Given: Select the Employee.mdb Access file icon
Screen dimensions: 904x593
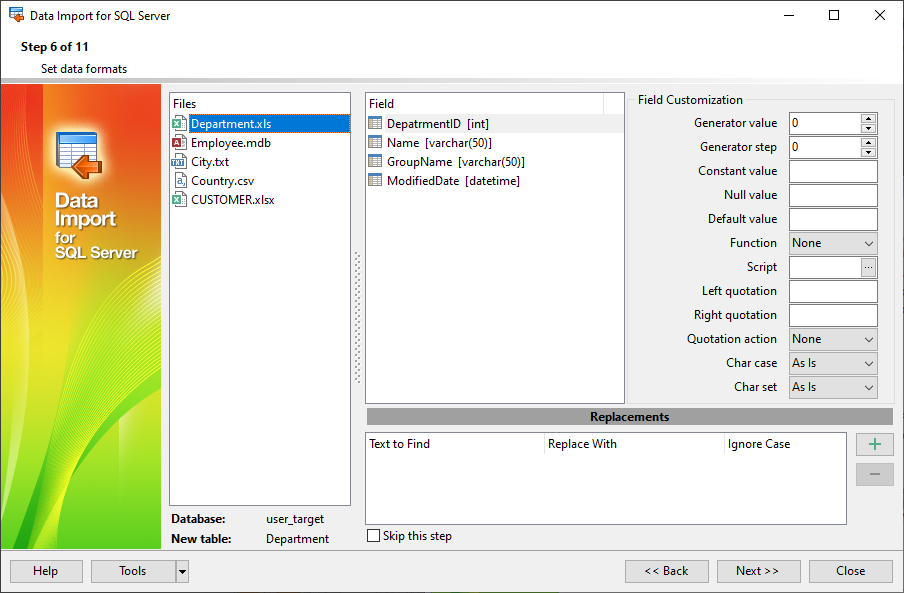Looking at the screenshot, I should (182, 142).
